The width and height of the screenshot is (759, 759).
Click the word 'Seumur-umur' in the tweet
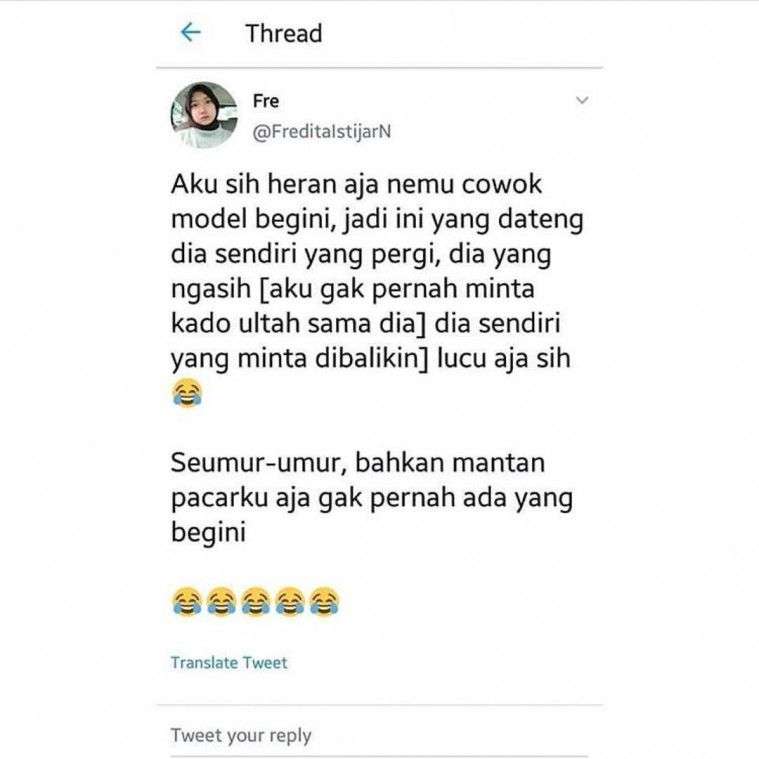coord(259,463)
